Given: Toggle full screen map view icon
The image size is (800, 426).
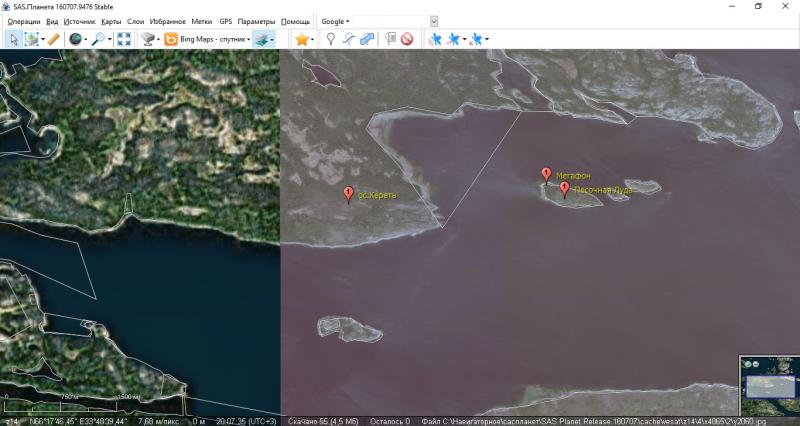Looking at the screenshot, I should coord(124,39).
